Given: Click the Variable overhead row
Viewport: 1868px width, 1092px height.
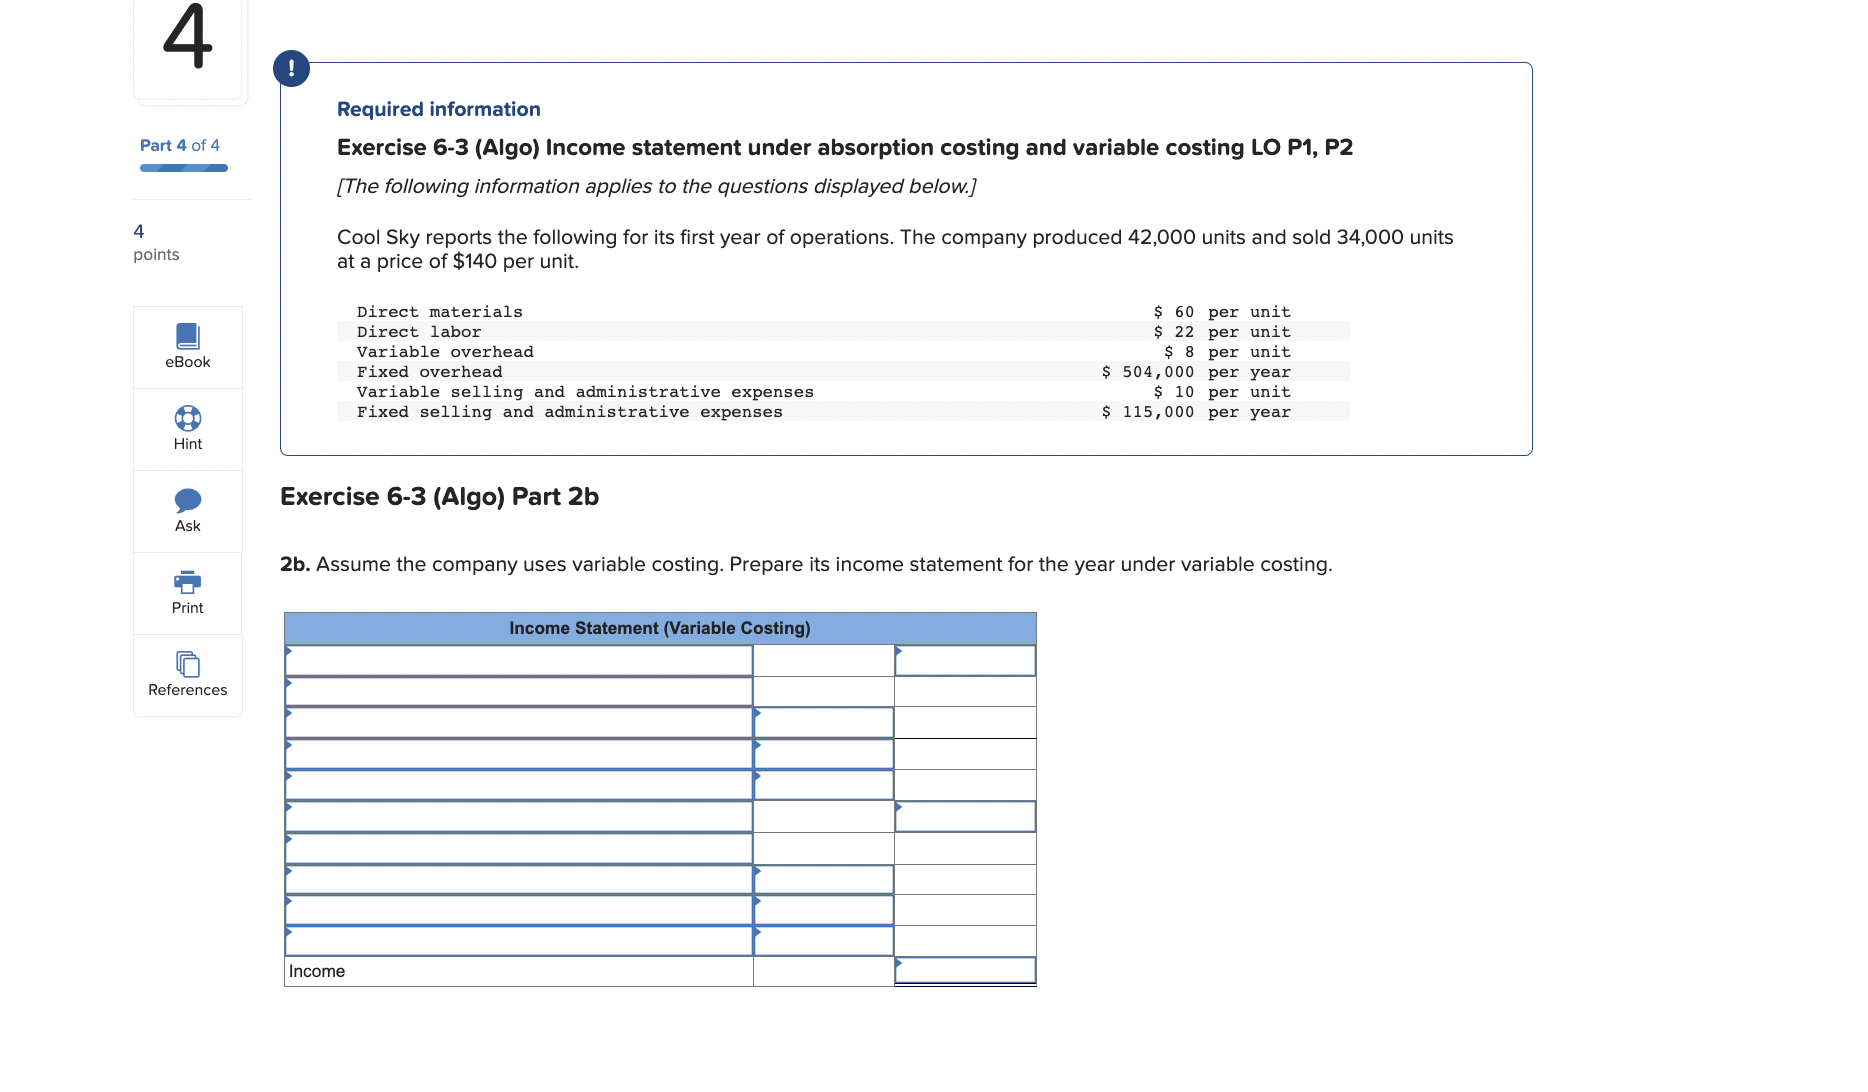Looking at the screenshot, I should point(843,352).
